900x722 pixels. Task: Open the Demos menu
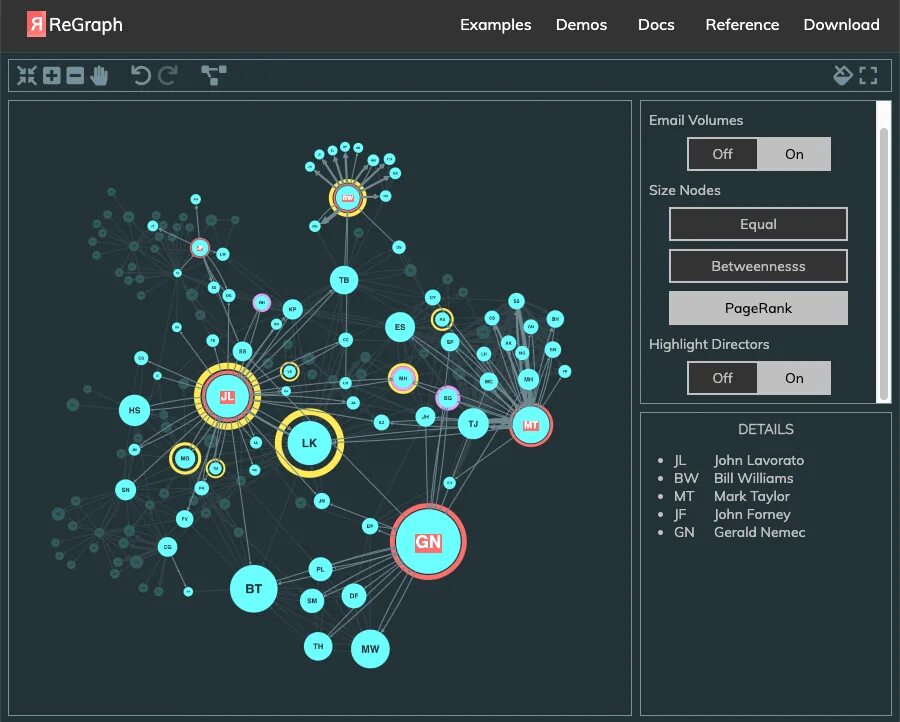(581, 25)
